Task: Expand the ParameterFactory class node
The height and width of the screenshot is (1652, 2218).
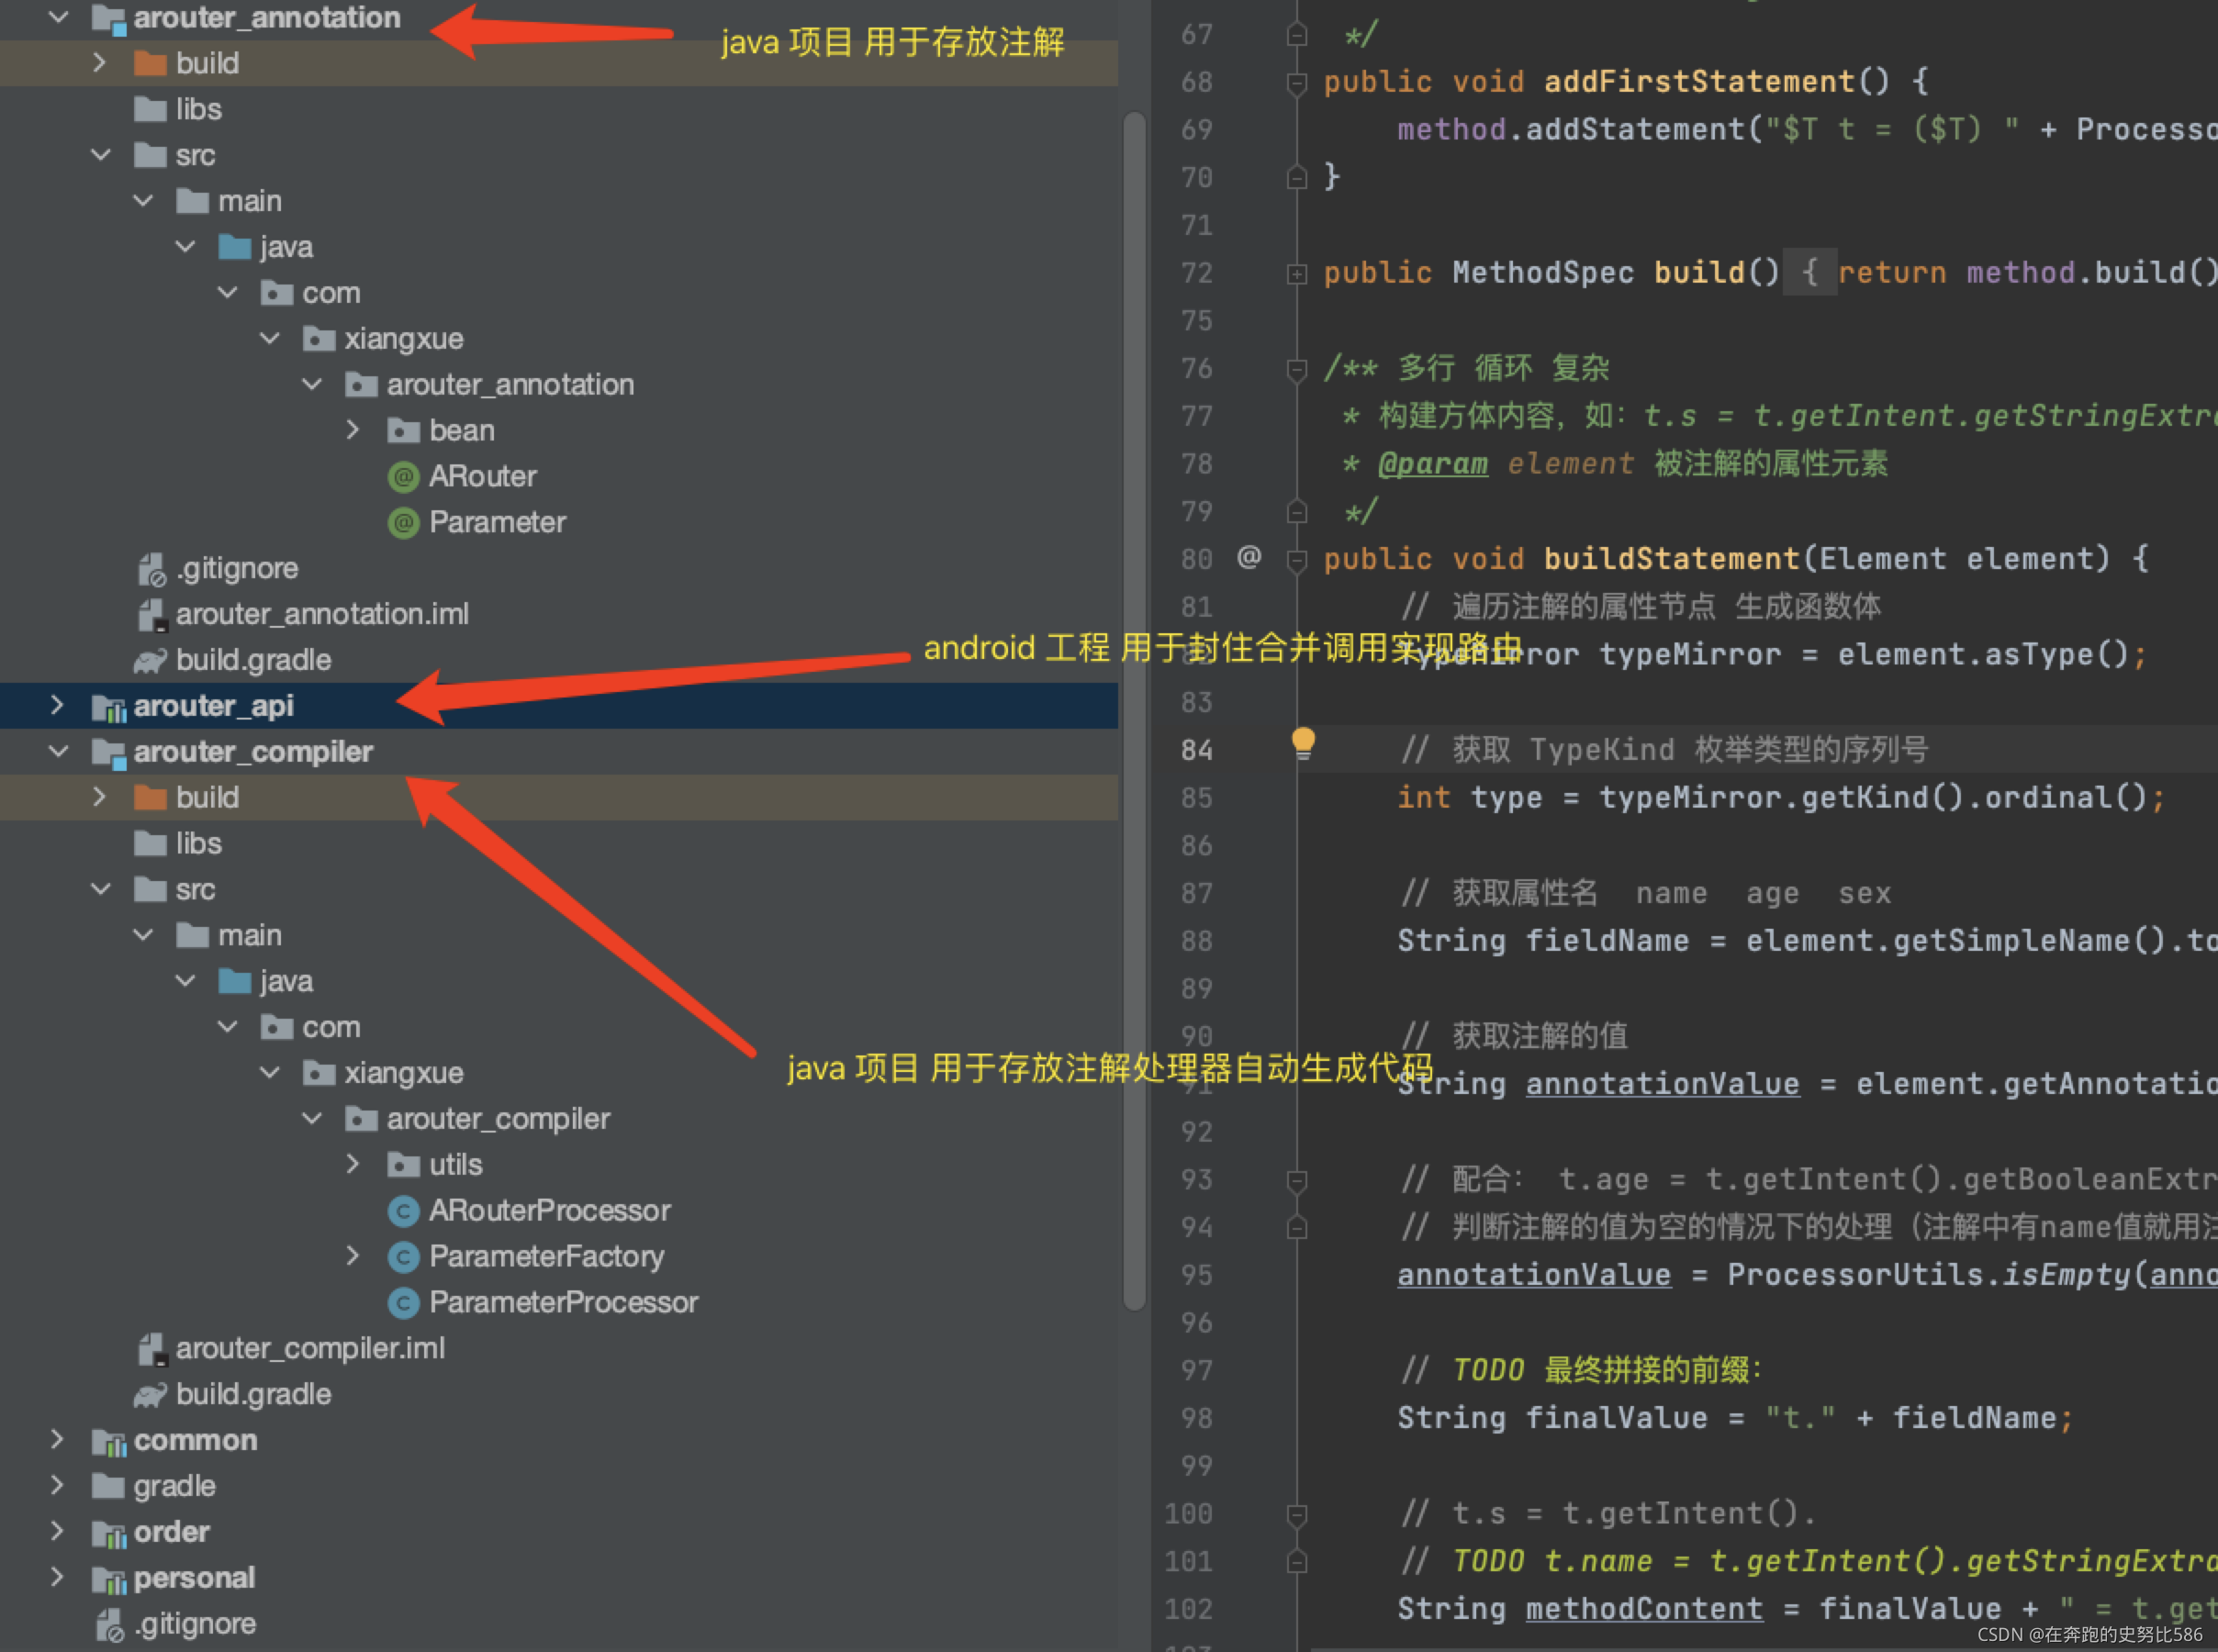Action: click(352, 1256)
